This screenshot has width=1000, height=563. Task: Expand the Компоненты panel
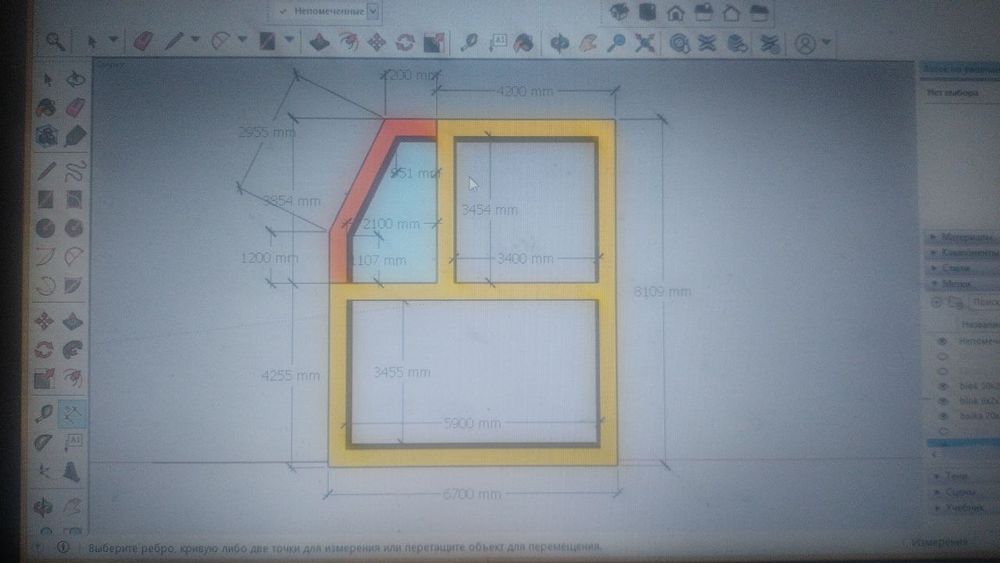coord(962,252)
